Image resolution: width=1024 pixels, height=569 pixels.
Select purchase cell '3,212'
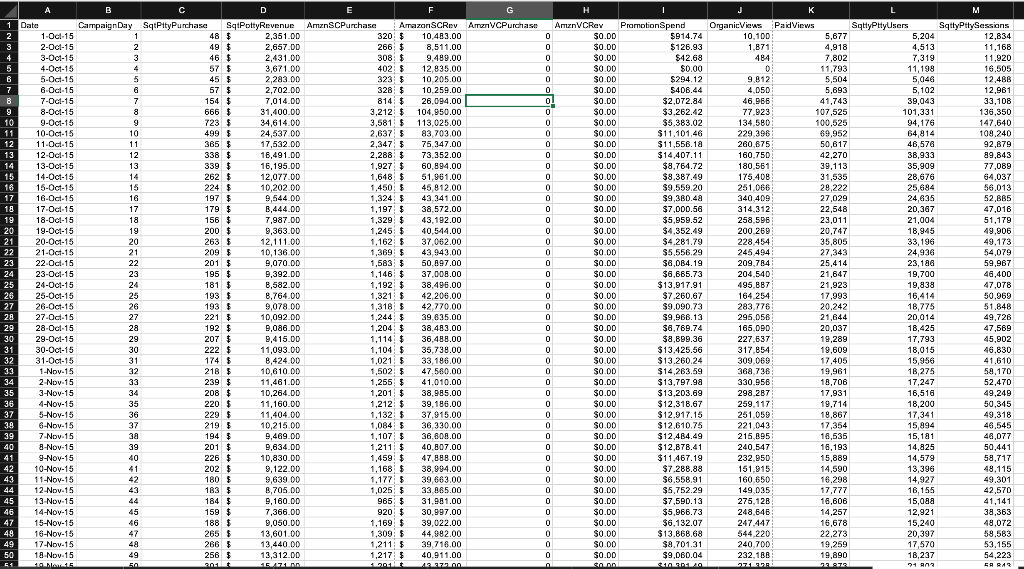[x=349, y=112]
